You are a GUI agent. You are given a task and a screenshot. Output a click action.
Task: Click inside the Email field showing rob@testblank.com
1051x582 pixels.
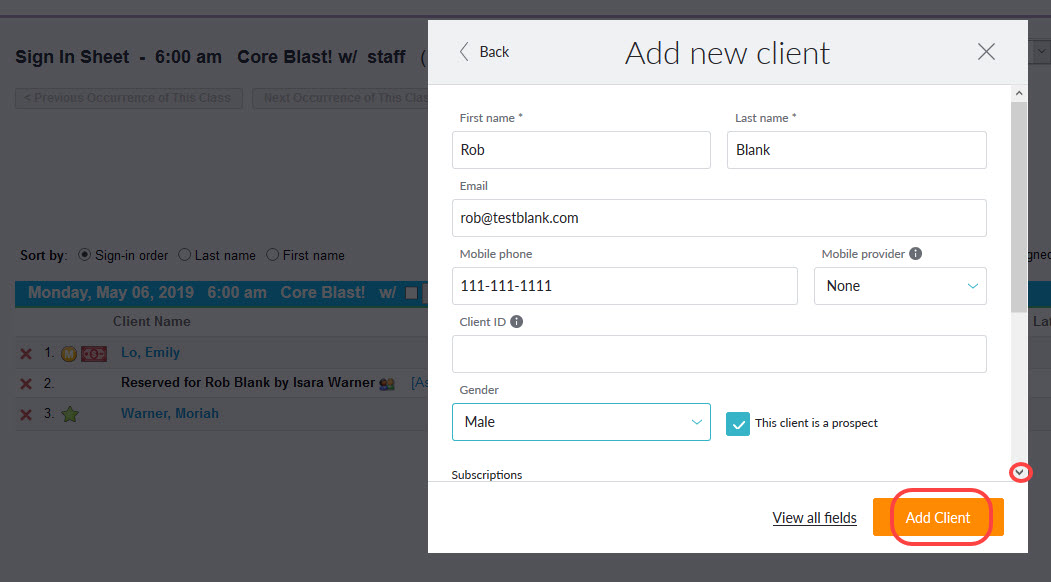click(720, 217)
